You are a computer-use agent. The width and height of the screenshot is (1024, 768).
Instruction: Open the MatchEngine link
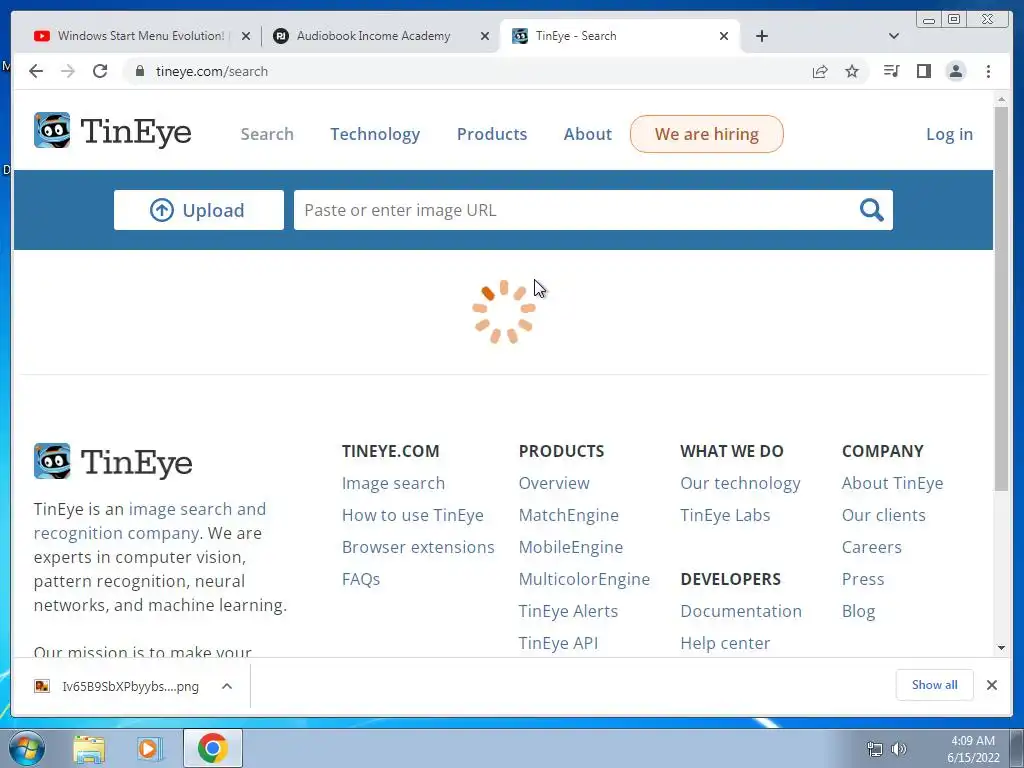[568, 515]
